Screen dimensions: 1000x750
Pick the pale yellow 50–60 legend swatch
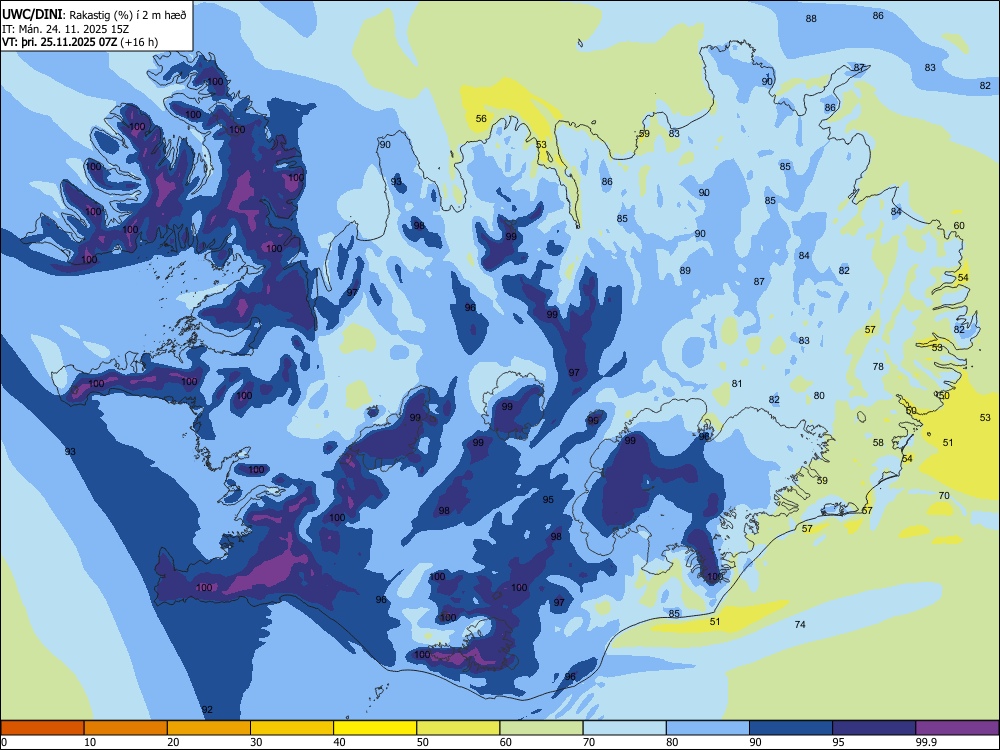tap(459, 728)
